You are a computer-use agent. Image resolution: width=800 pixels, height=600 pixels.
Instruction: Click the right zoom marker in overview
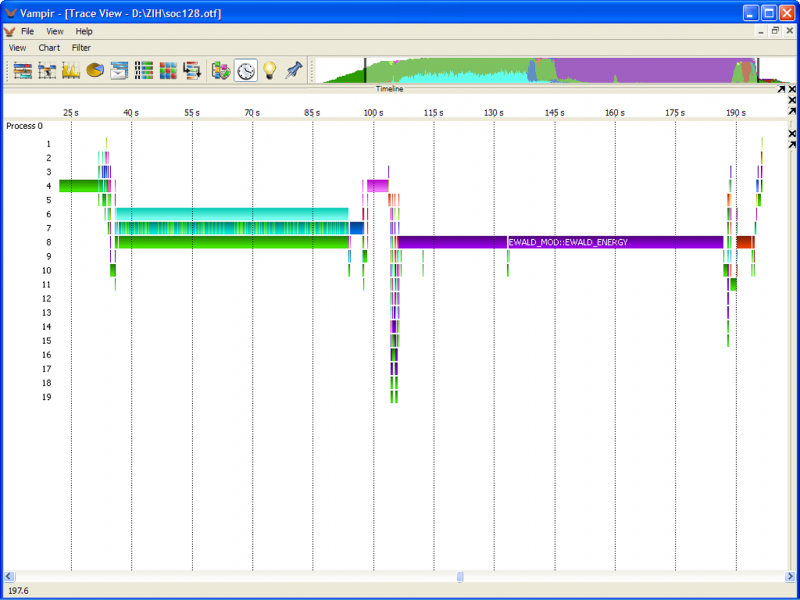coord(758,70)
